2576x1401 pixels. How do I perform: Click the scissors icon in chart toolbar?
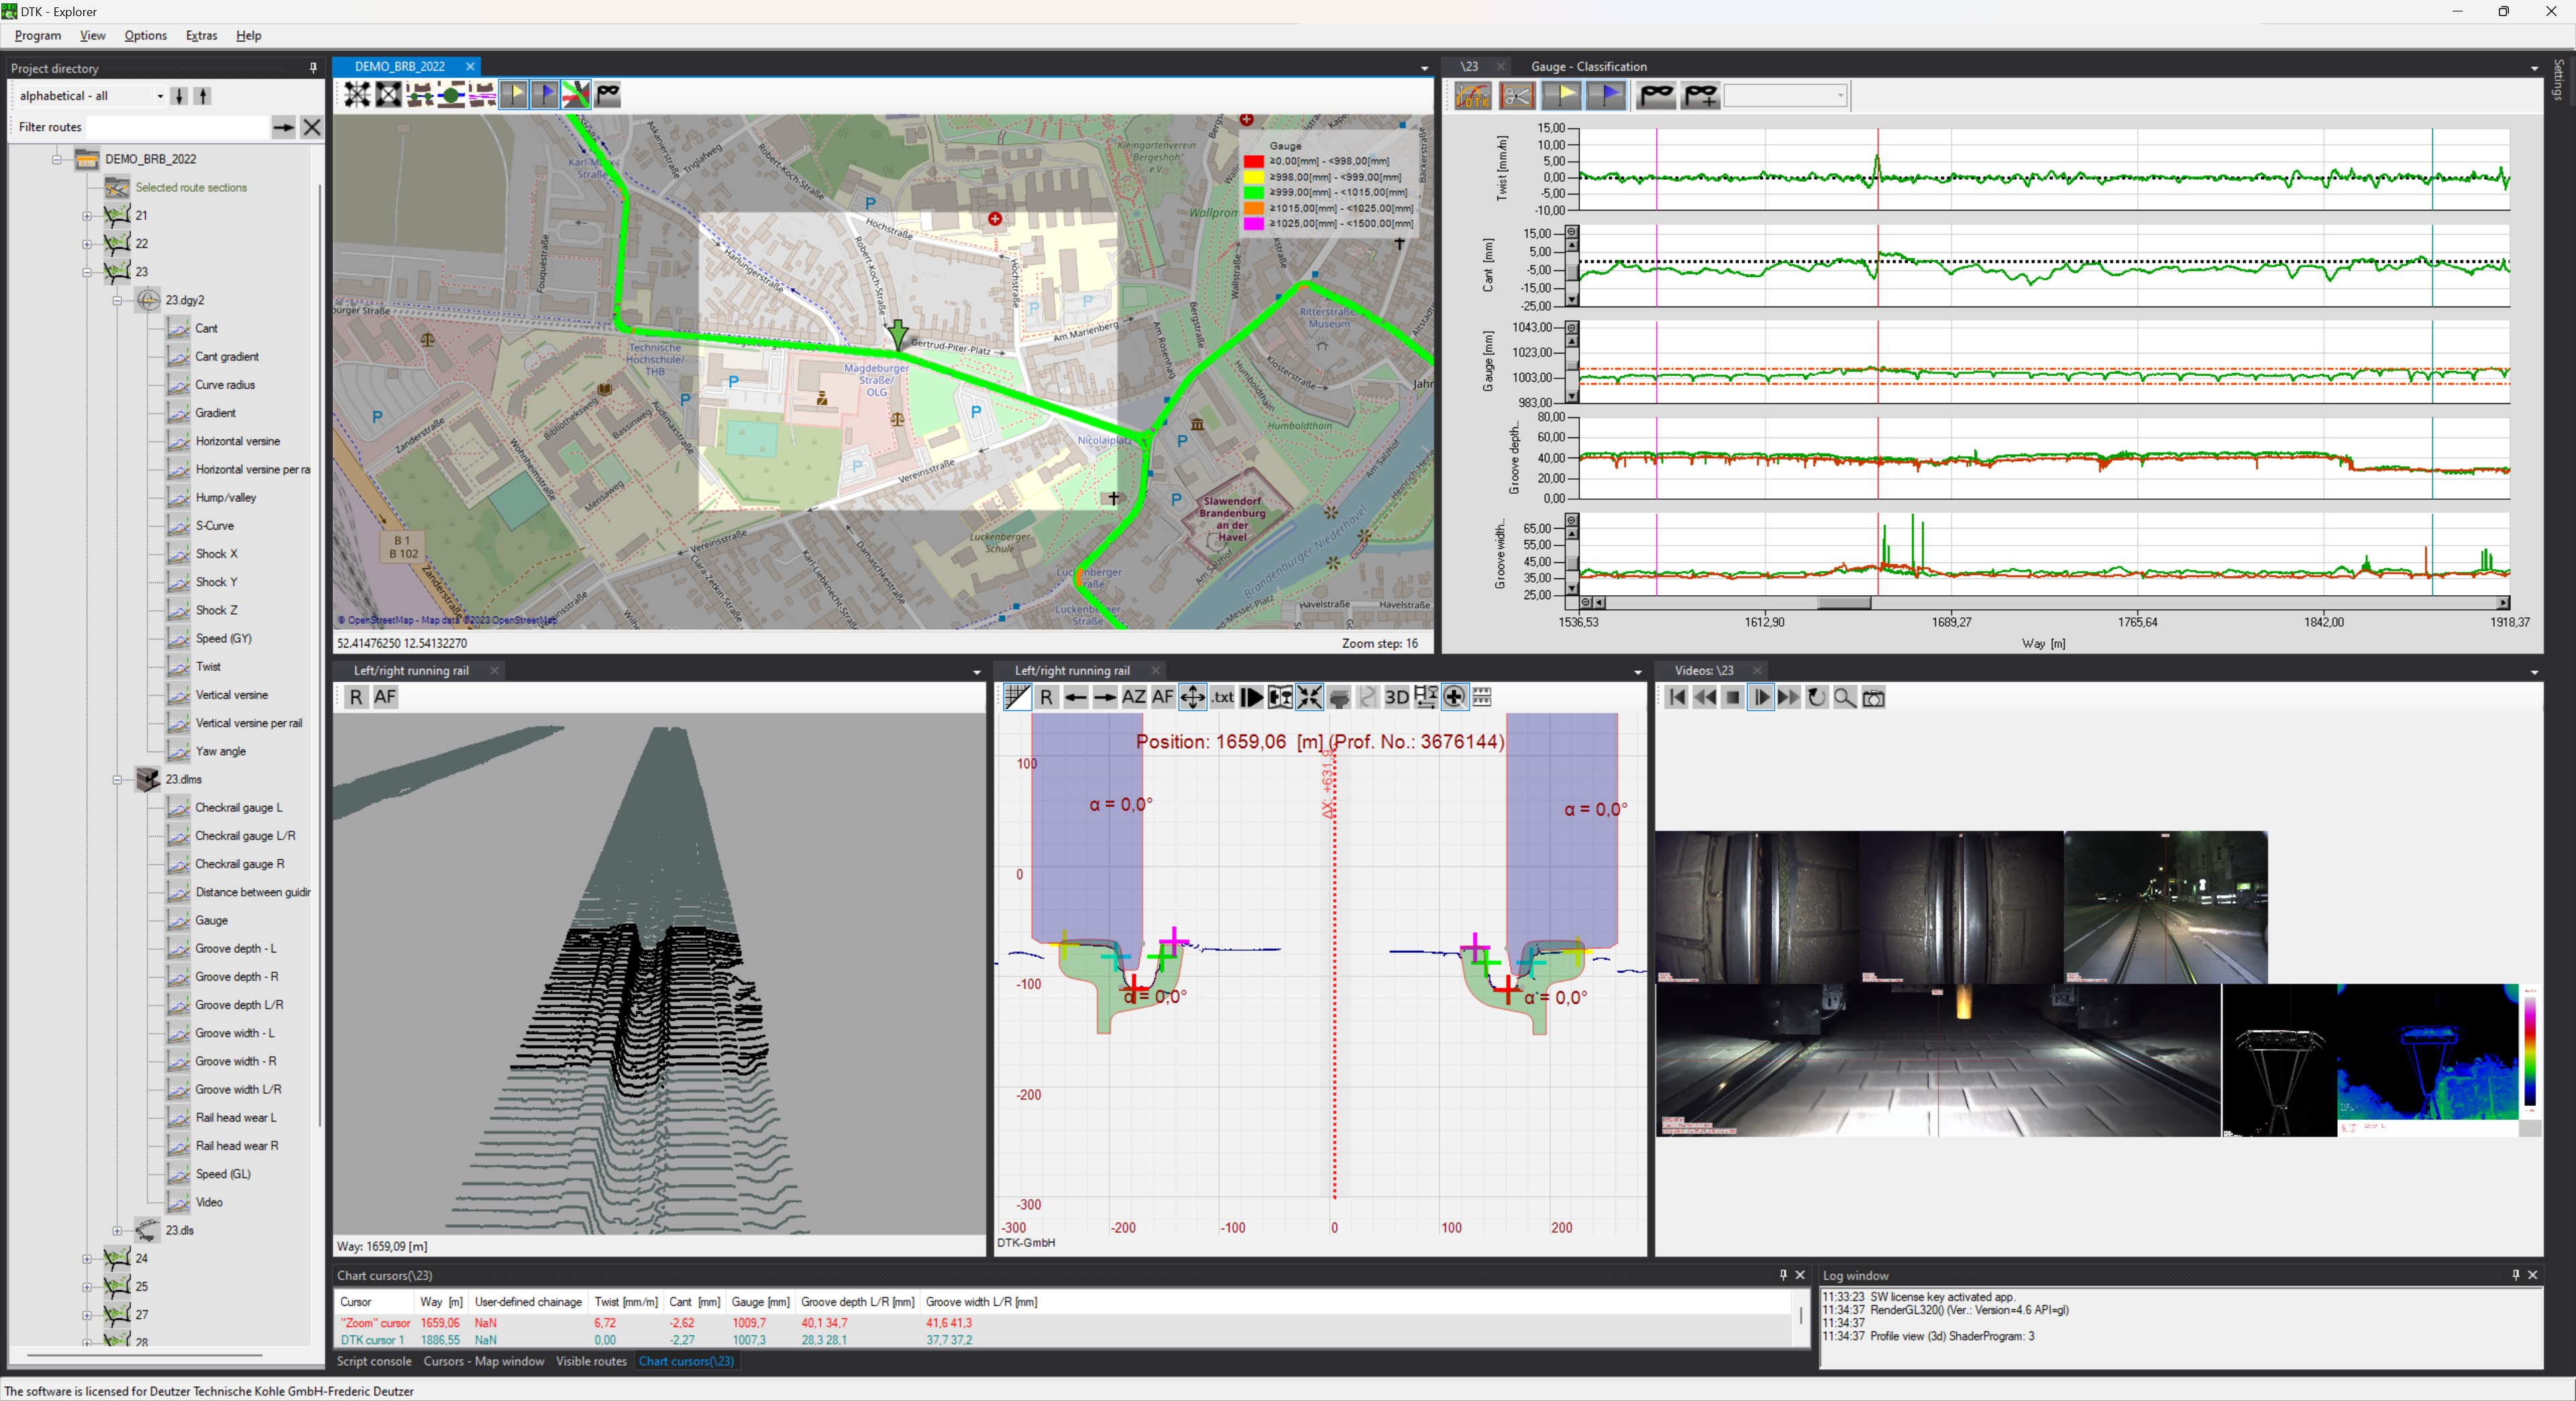(1517, 96)
